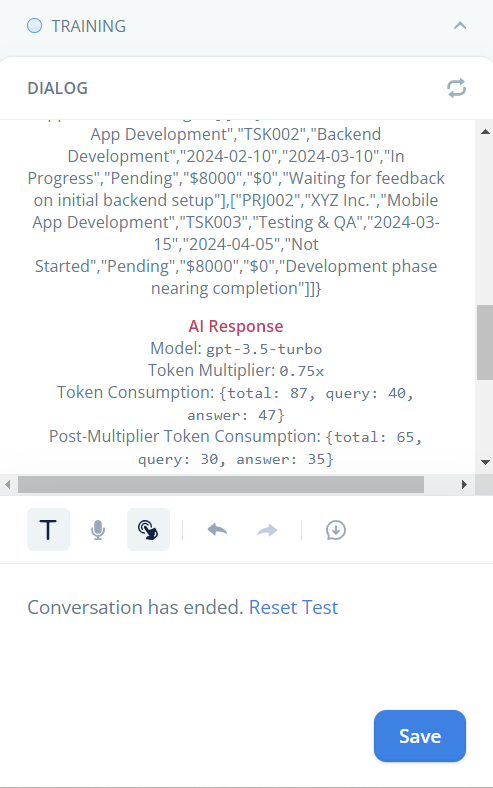
Task: Click the AI Response heading
Action: (236, 326)
